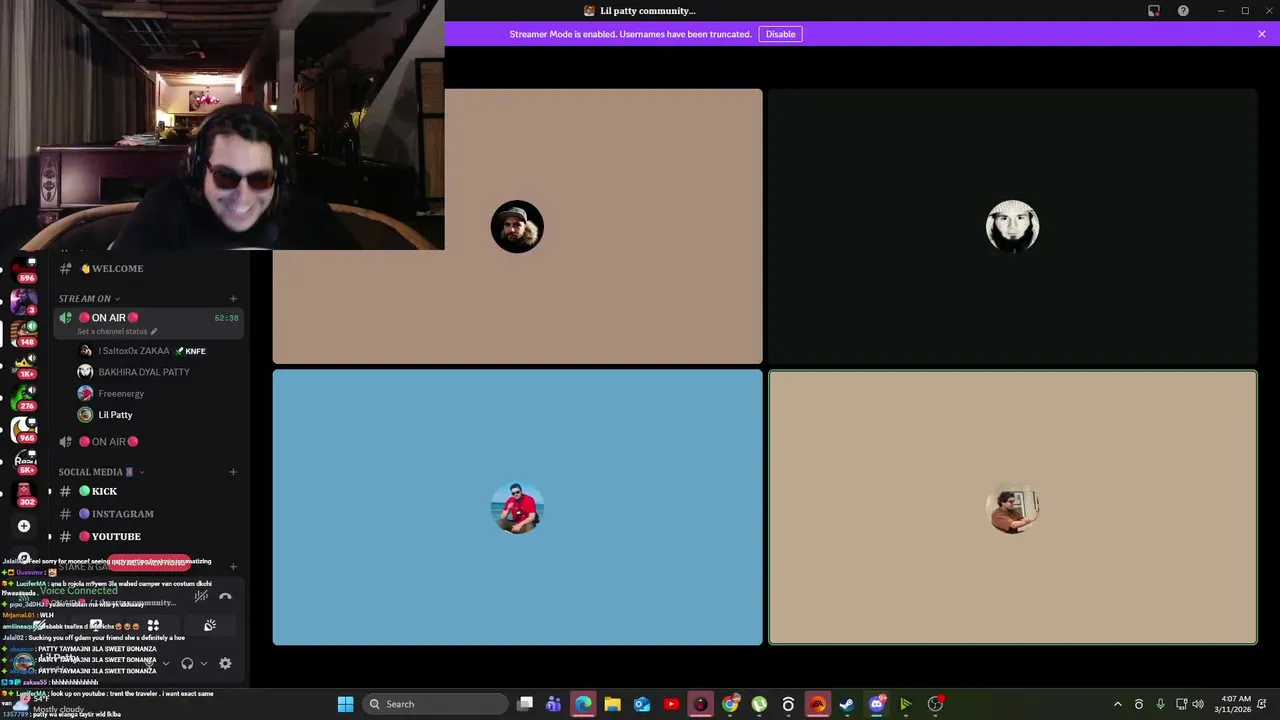This screenshot has width=1280, height=720.
Task: Disconnect from voice with hang-up icon
Action: 225,597
